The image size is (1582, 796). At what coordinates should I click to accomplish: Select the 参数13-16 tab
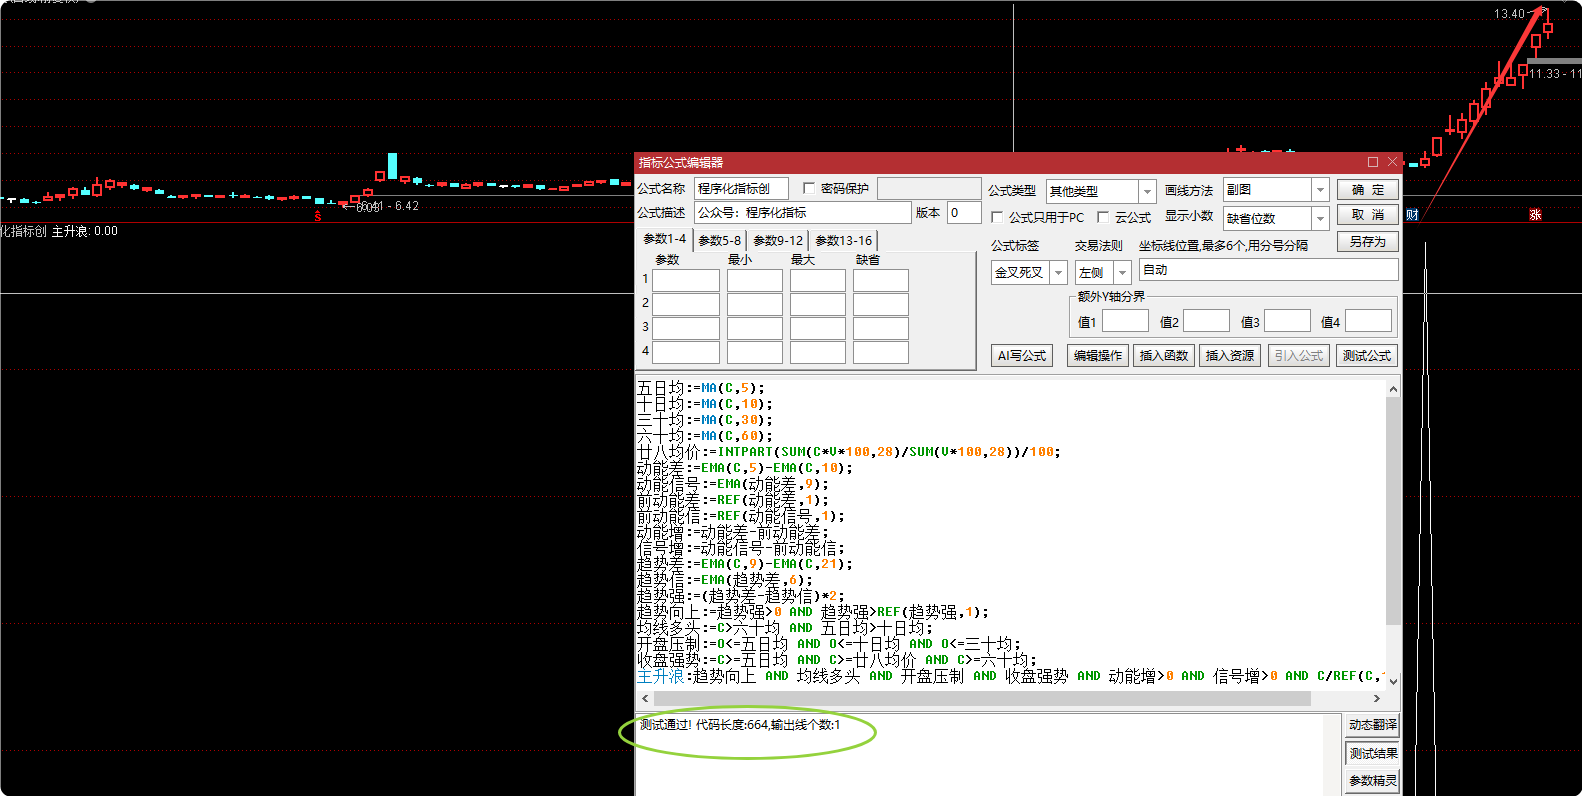843,240
